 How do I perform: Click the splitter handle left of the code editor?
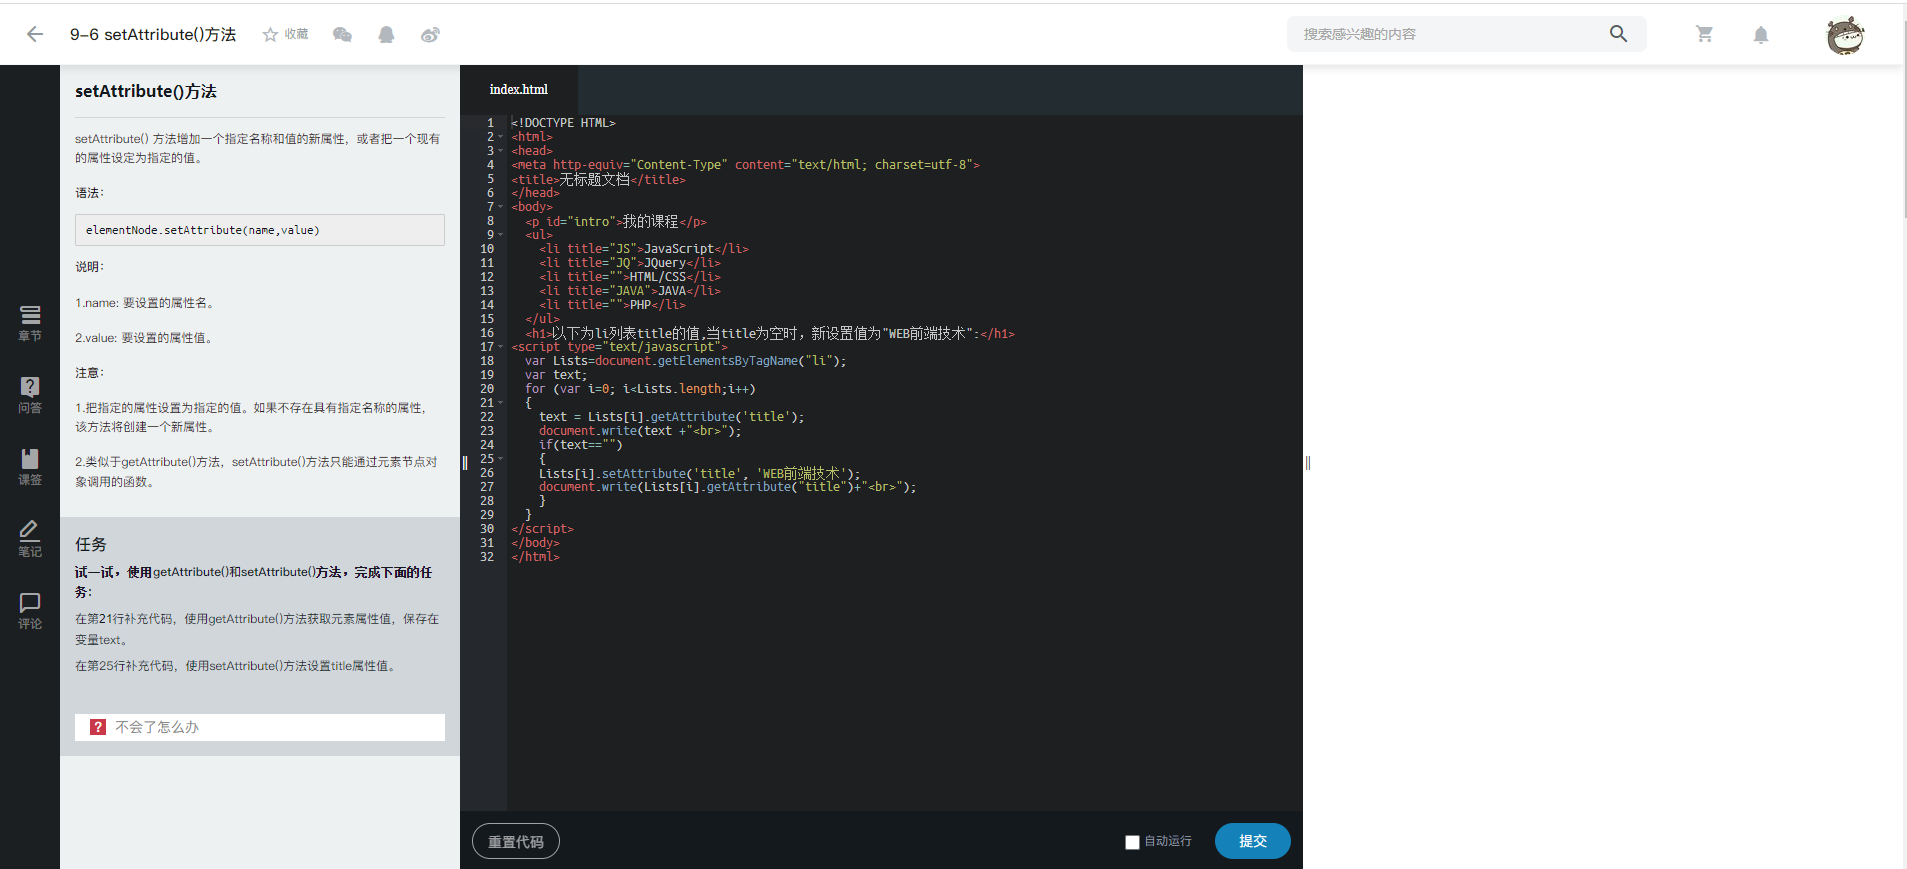click(x=465, y=462)
